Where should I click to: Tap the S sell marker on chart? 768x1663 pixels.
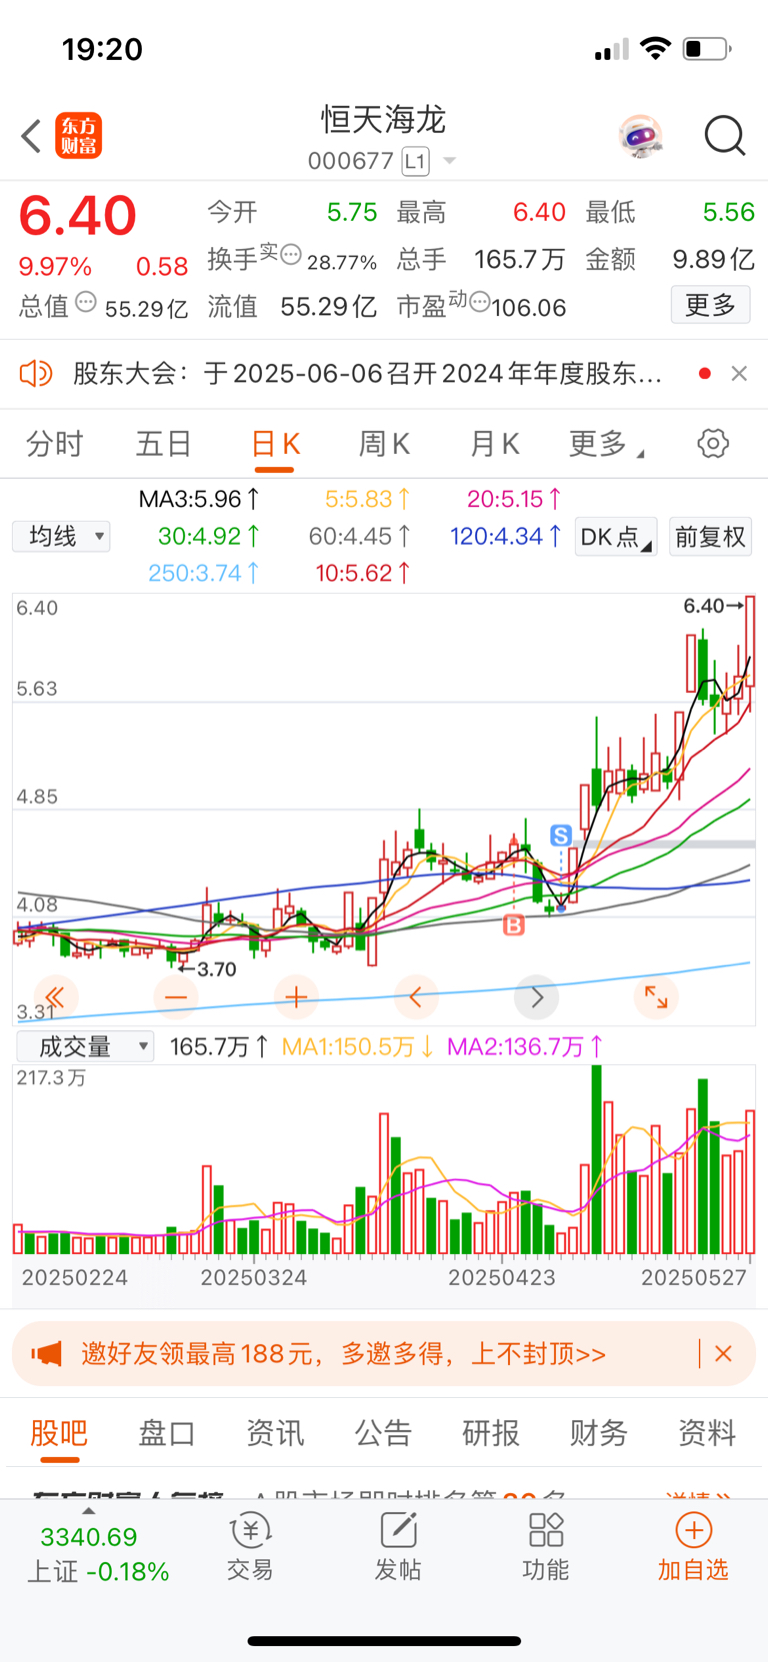(561, 835)
